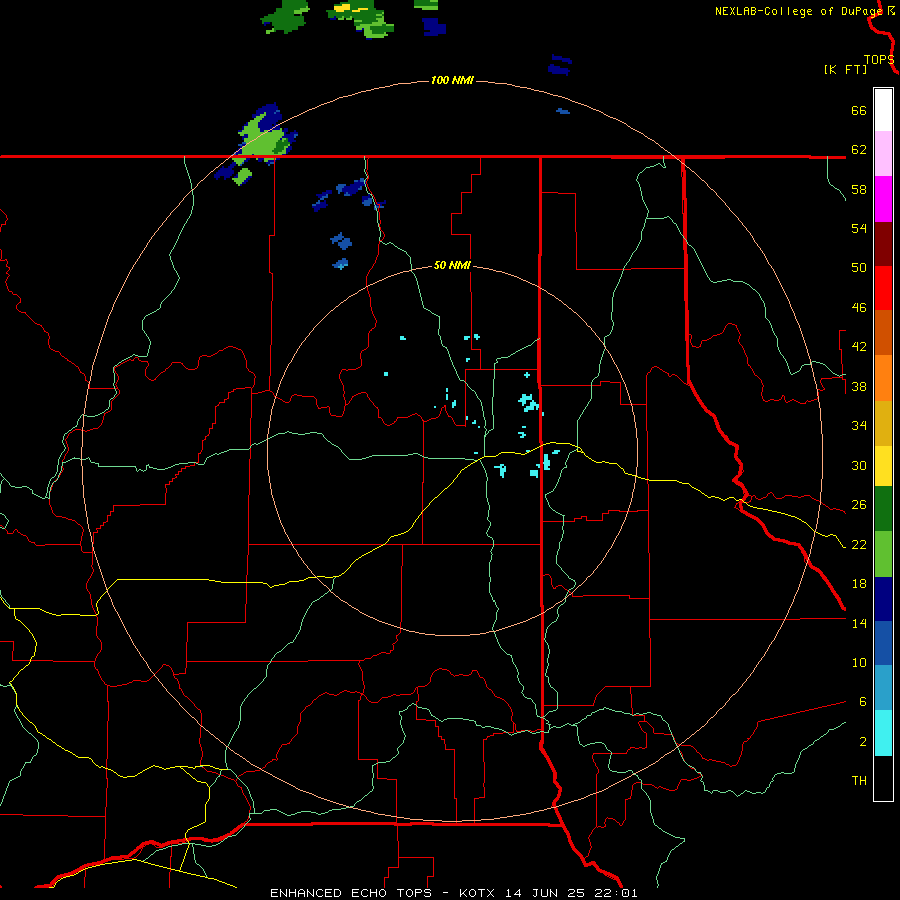Image resolution: width=900 pixels, height=900 pixels.
Task: Select the magenta swatch in the color scale
Action: point(883,199)
